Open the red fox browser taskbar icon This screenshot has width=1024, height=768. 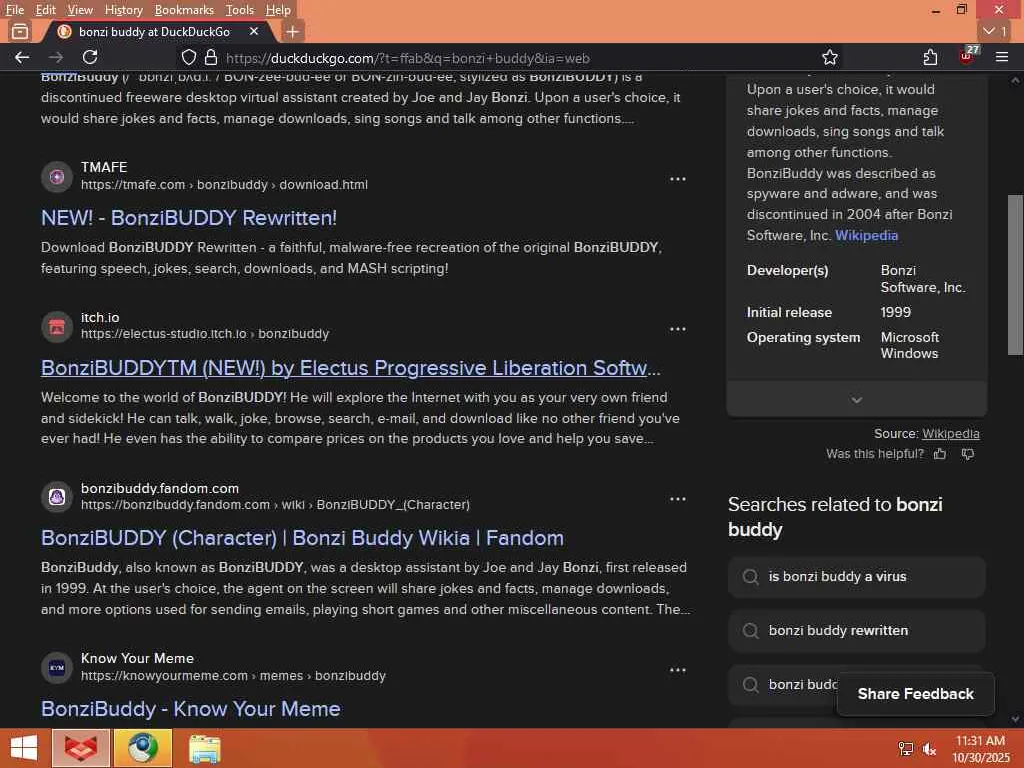point(81,748)
